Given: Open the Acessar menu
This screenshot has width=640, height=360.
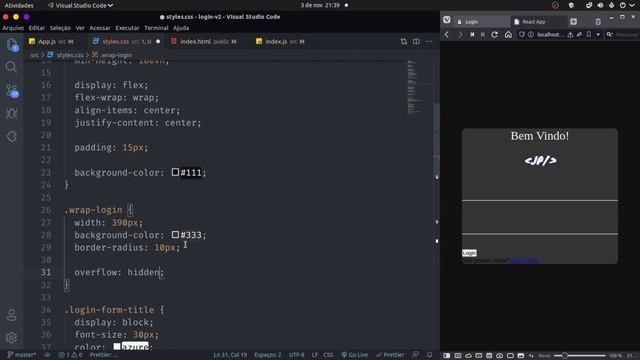Looking at the screenshot, I should pos(100,28).
